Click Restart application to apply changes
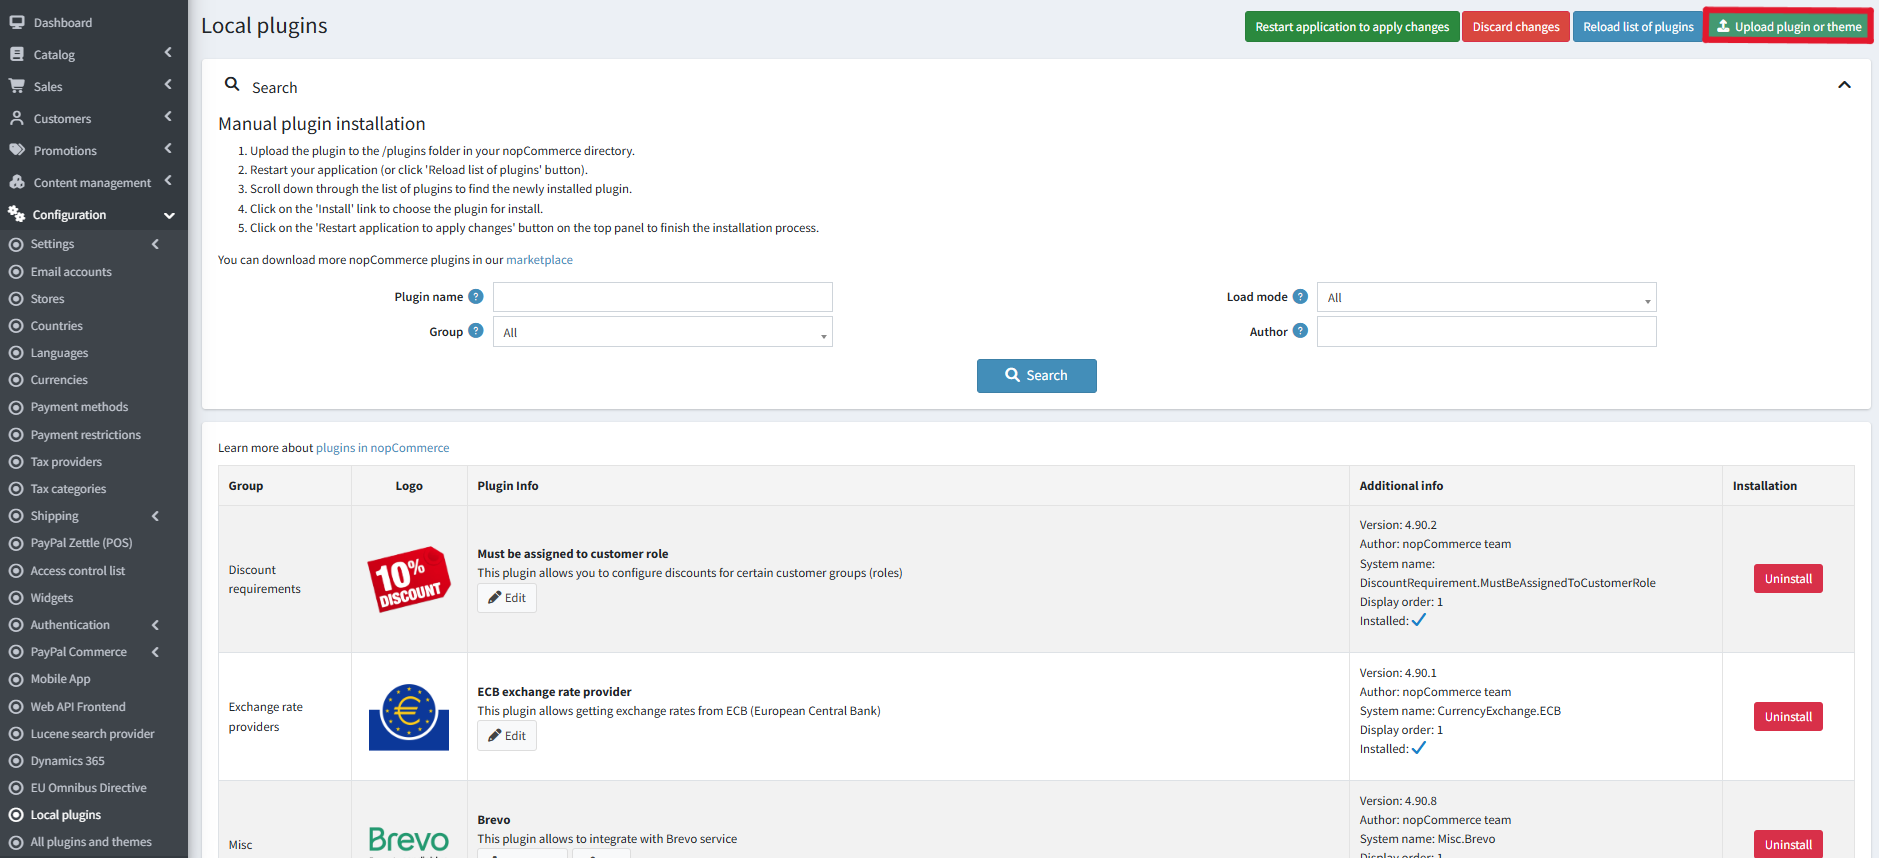The height and width of the screenshot is (858, 1879). point(1352,27)
